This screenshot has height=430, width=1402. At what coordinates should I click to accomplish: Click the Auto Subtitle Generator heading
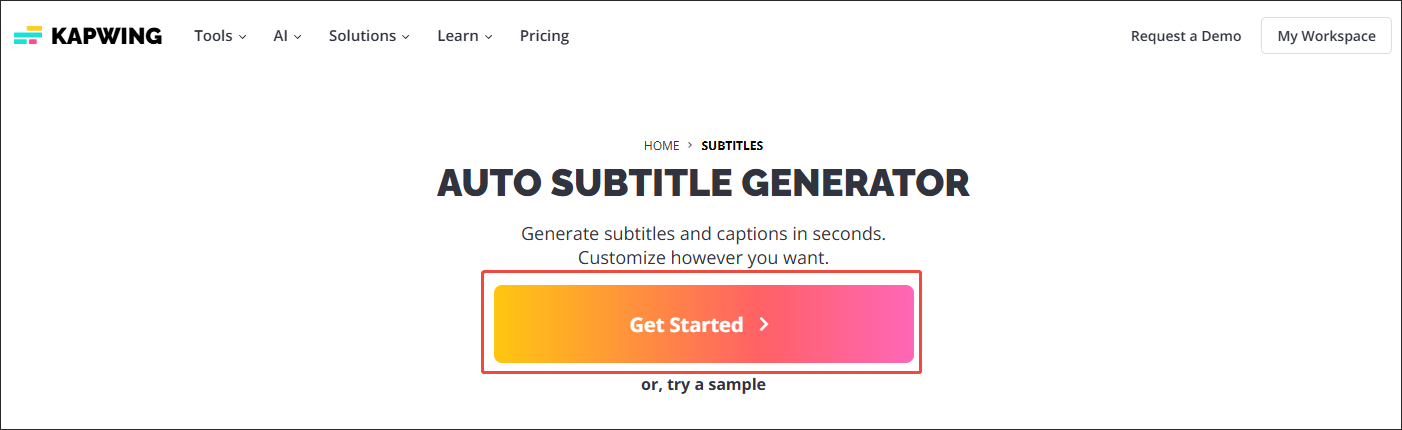[x=703, y=184]
